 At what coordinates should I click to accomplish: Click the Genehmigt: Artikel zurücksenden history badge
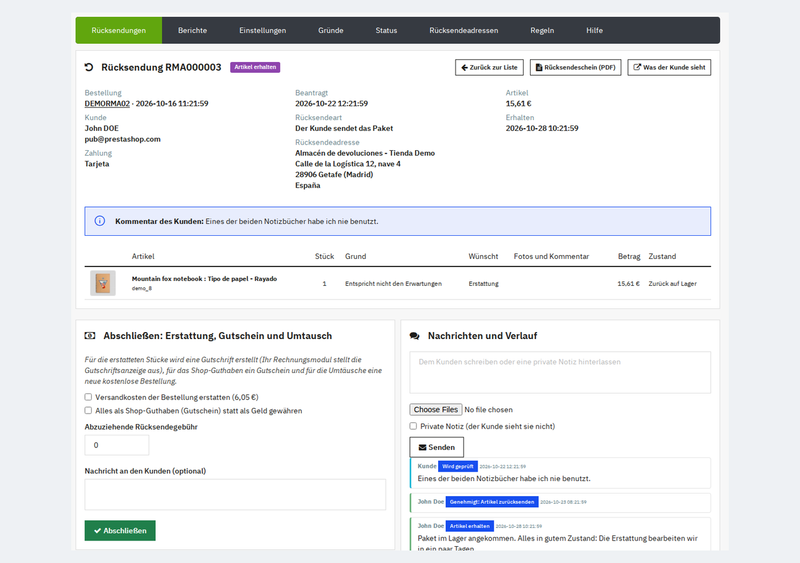click(492, 502)
